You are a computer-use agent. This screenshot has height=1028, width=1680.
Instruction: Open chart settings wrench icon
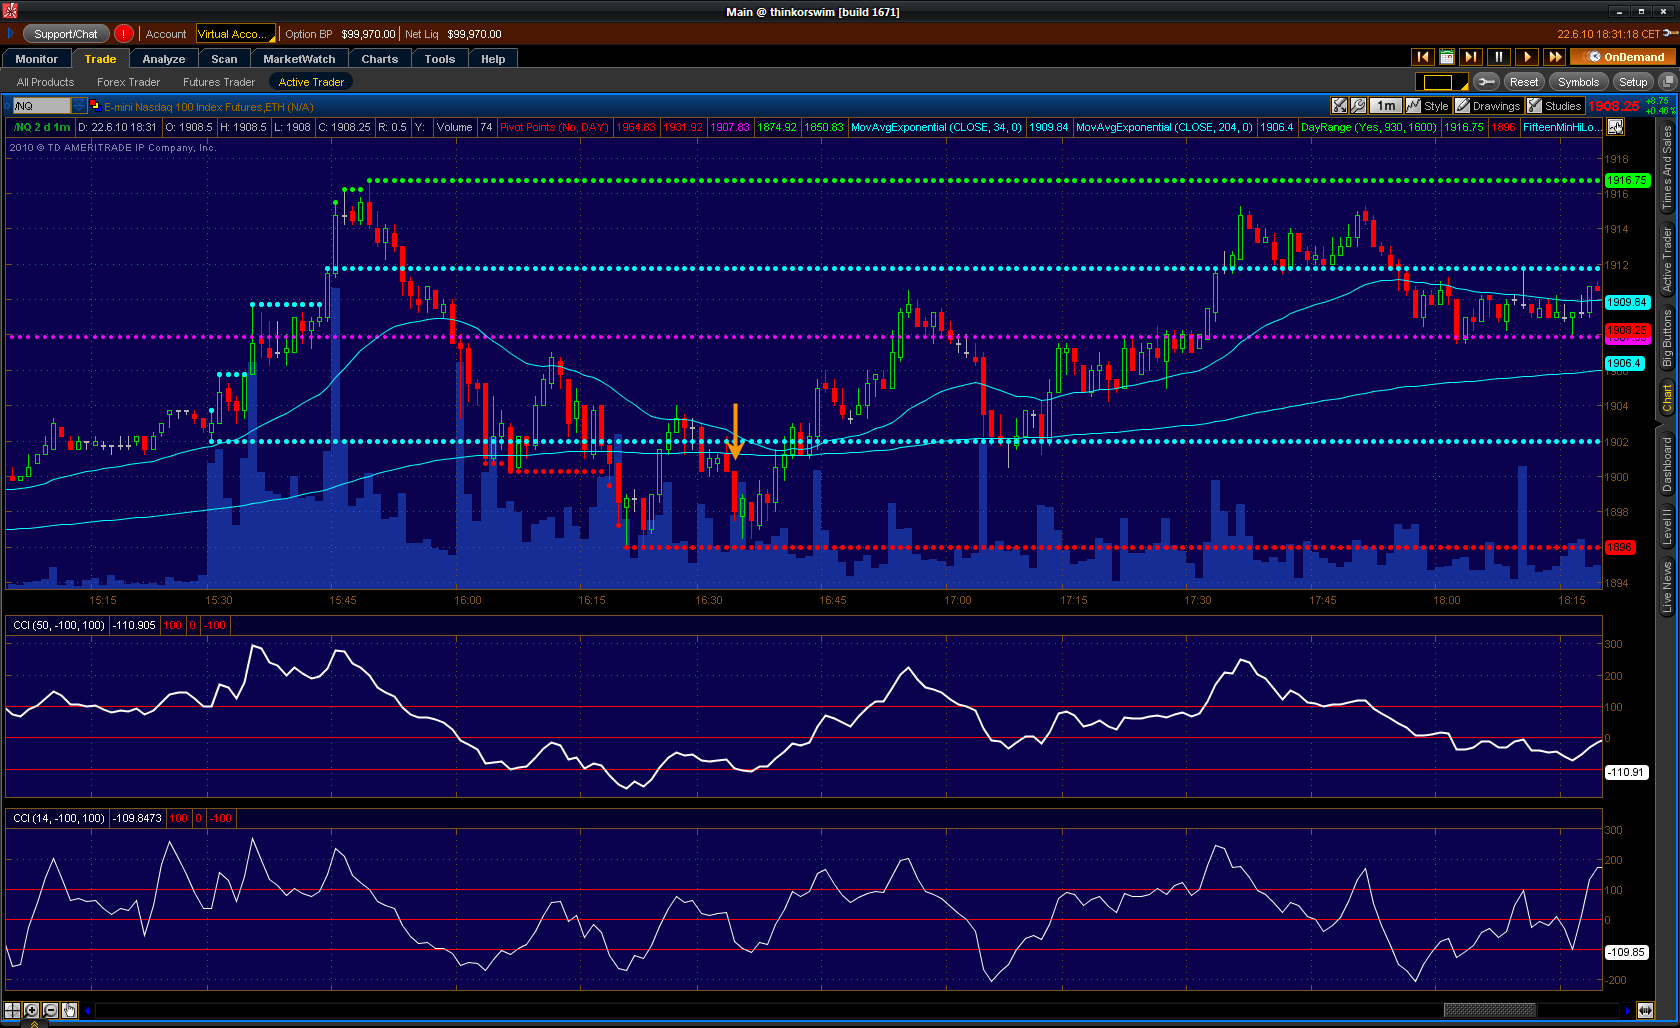coord(1486,82)
